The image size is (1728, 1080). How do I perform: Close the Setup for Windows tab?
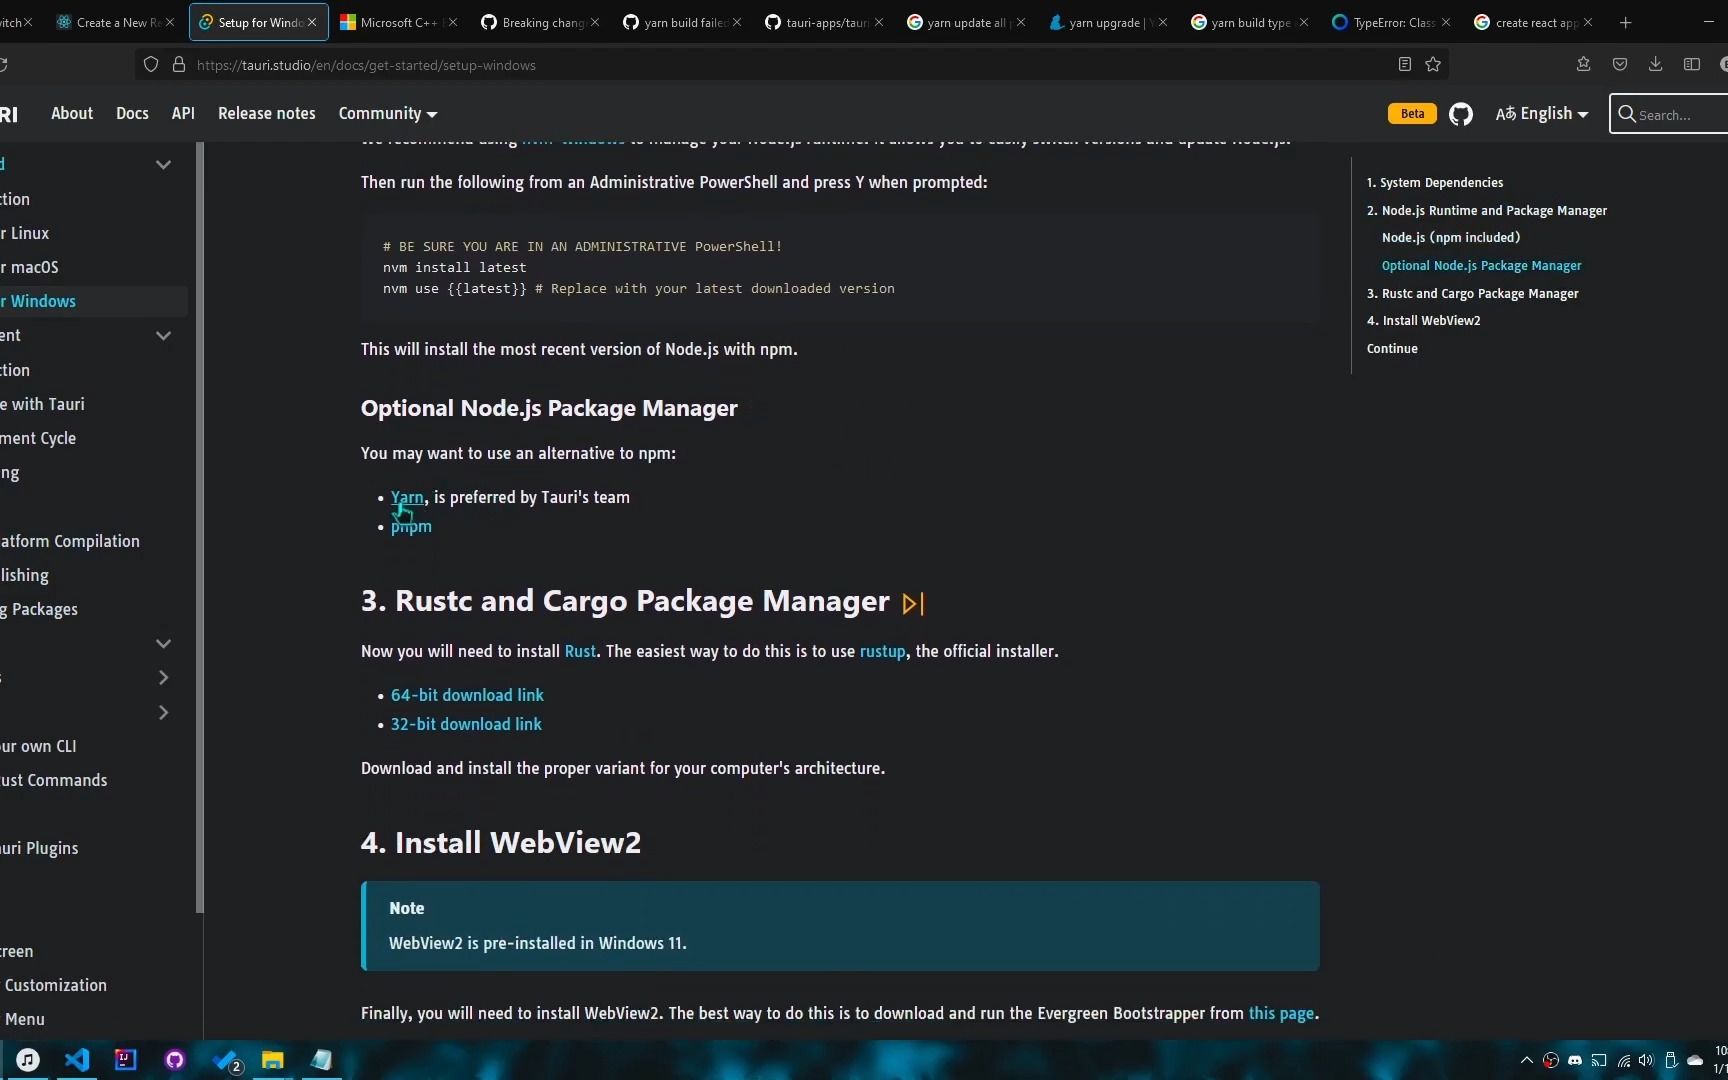312,22
